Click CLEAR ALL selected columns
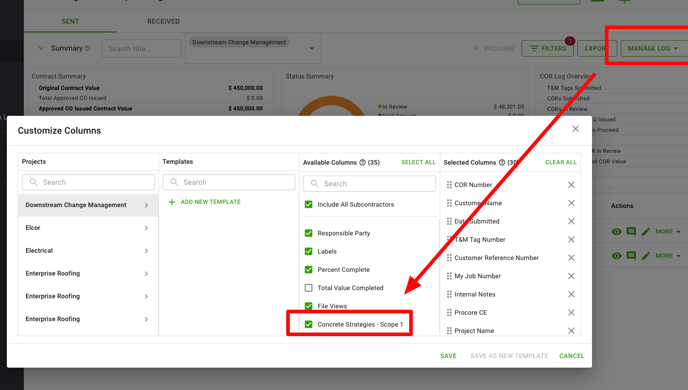The width and height of the screenshot is (688, 390). (561, 162)
